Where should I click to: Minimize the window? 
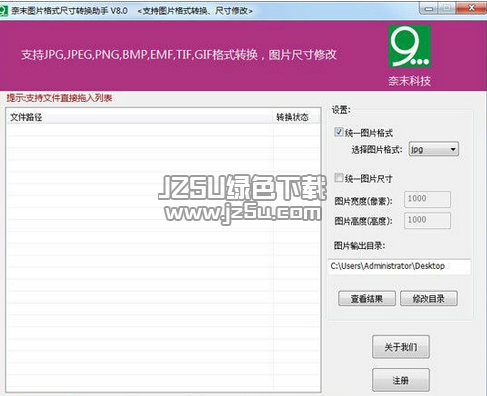click(x=429, y=9)
